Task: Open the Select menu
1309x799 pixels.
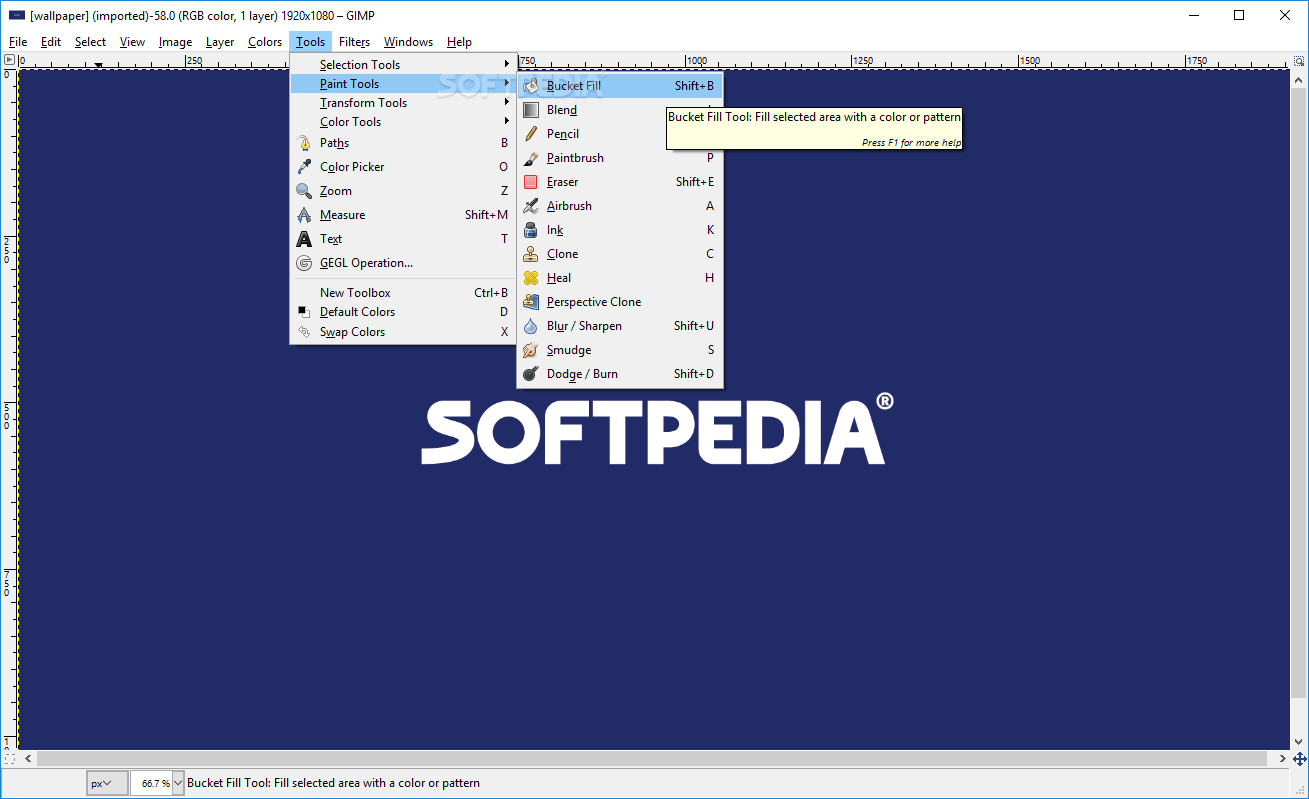Action: coord(90,42)
